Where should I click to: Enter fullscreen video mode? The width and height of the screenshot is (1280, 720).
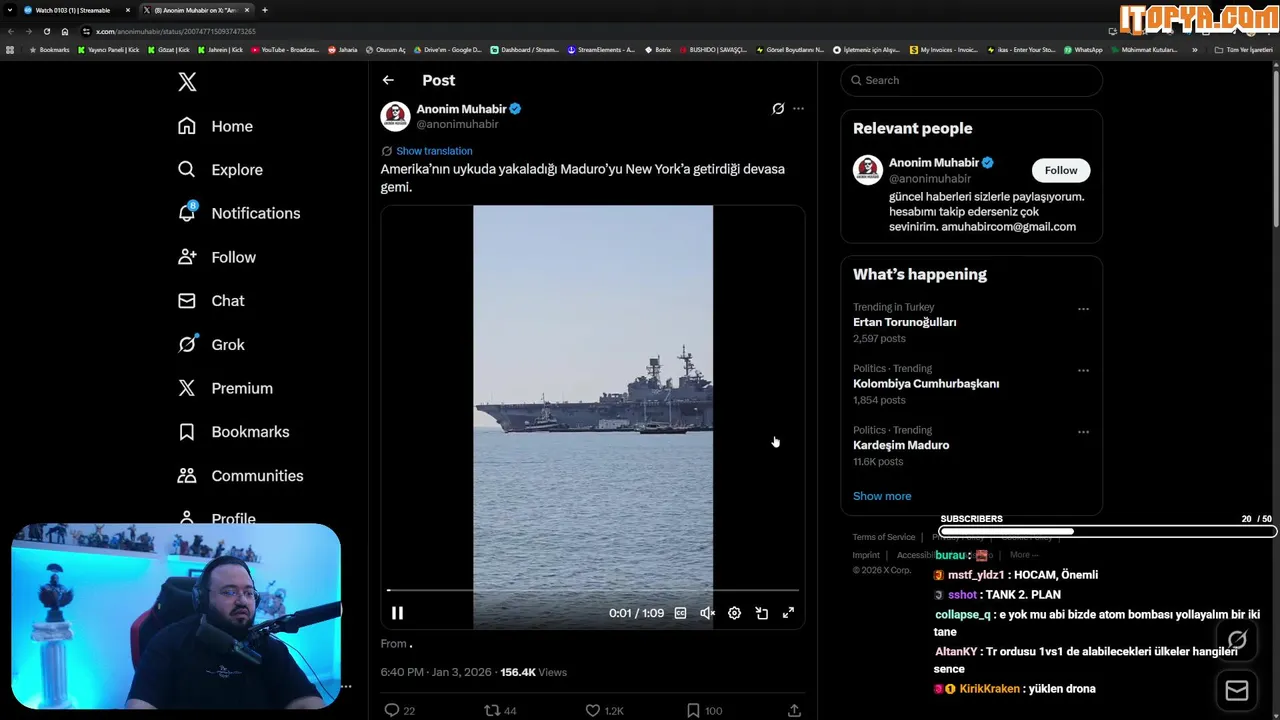click(788, 613)
